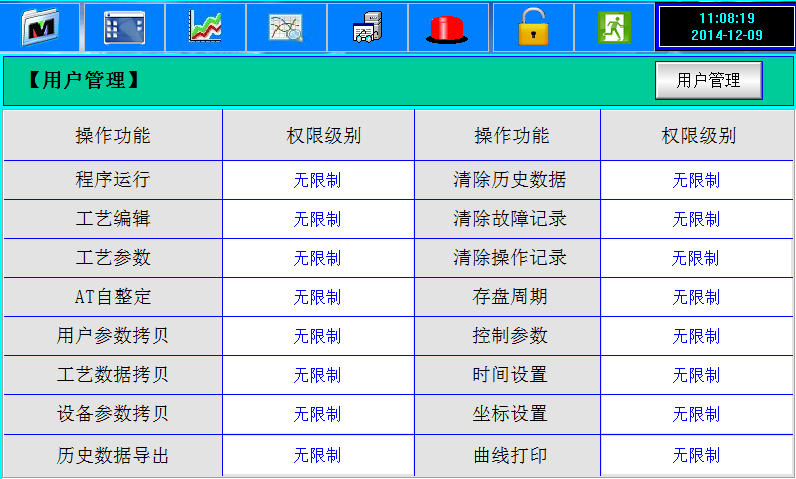Click the 用户管理 button
Image resolution: width=796 pixels, height=479 pixels.
coord(709,80)
